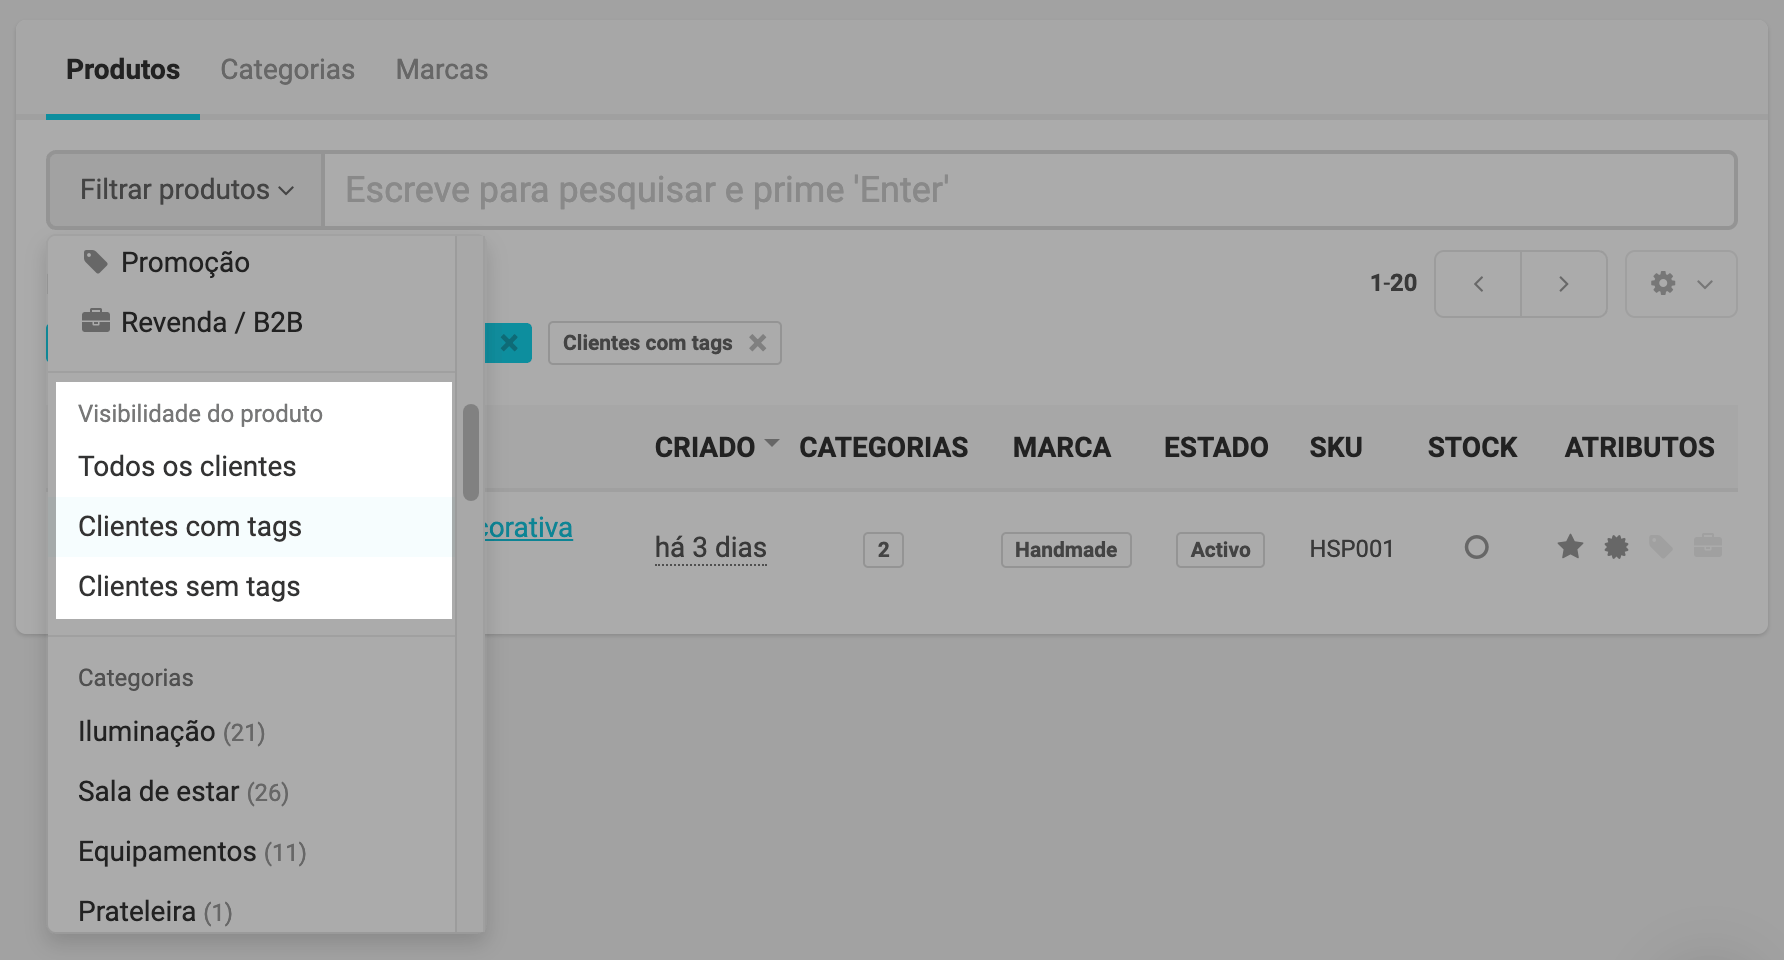Sort by the CRIADO column header
Screen dimensions: 1784x960
click(705, 447)
